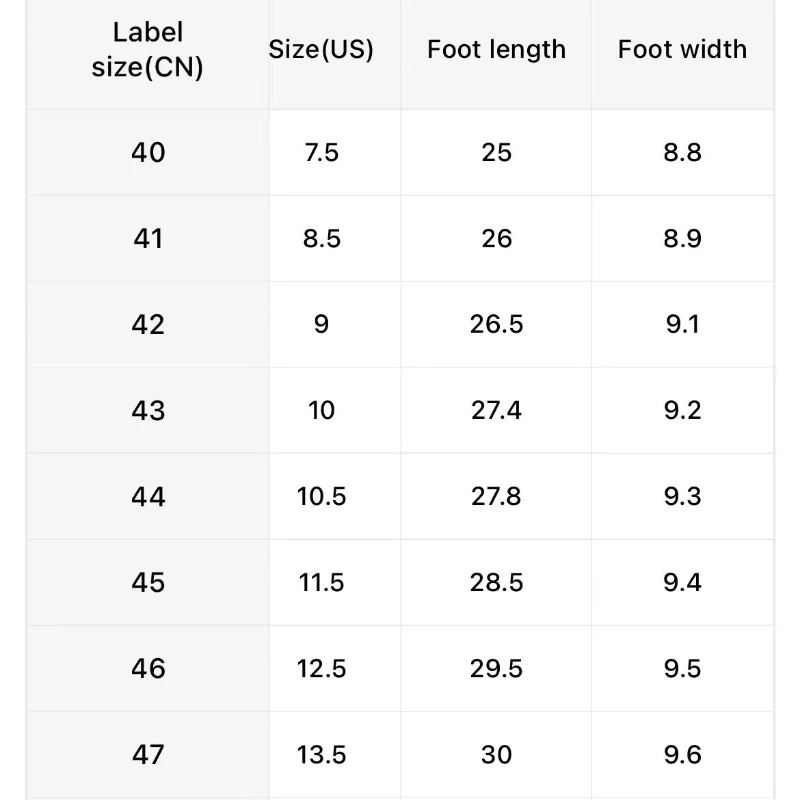Select label size 42 cell
This screenshot has width=800, height=800.
[148, 325]
